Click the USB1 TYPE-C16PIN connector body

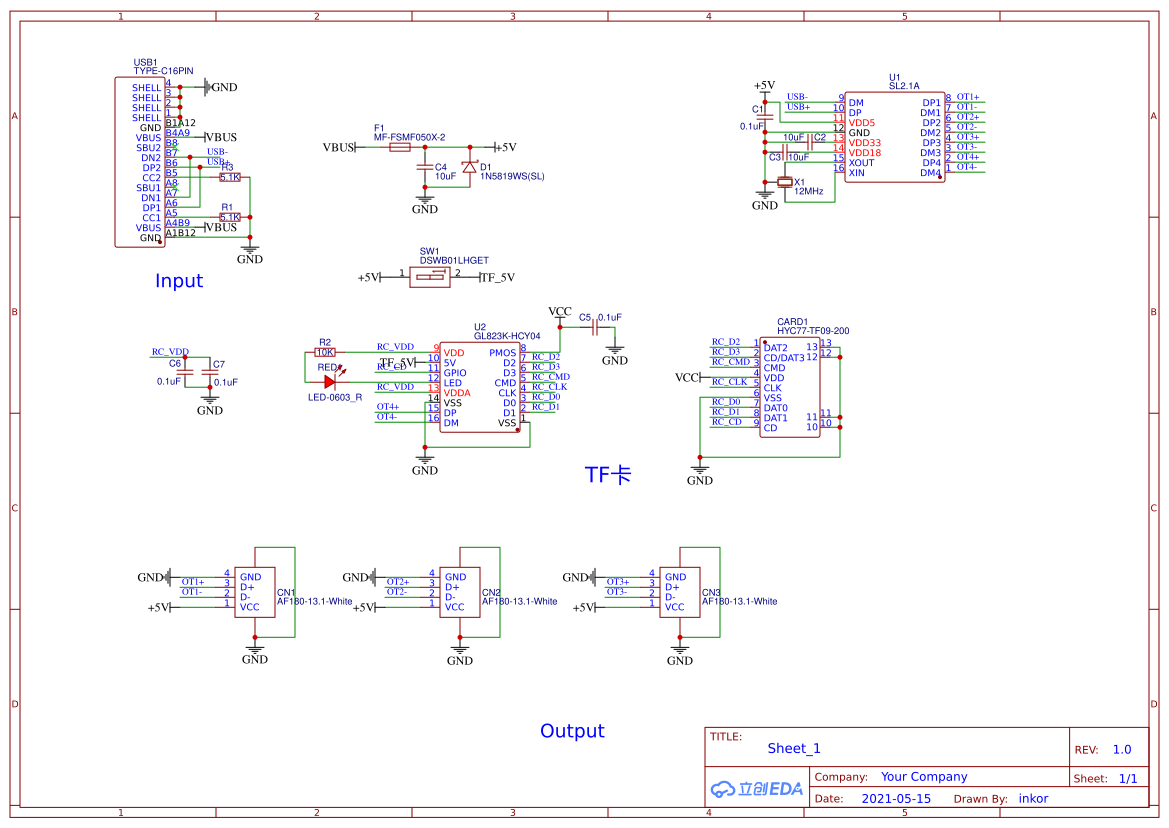pyautogui.click(x=140, y=162)
